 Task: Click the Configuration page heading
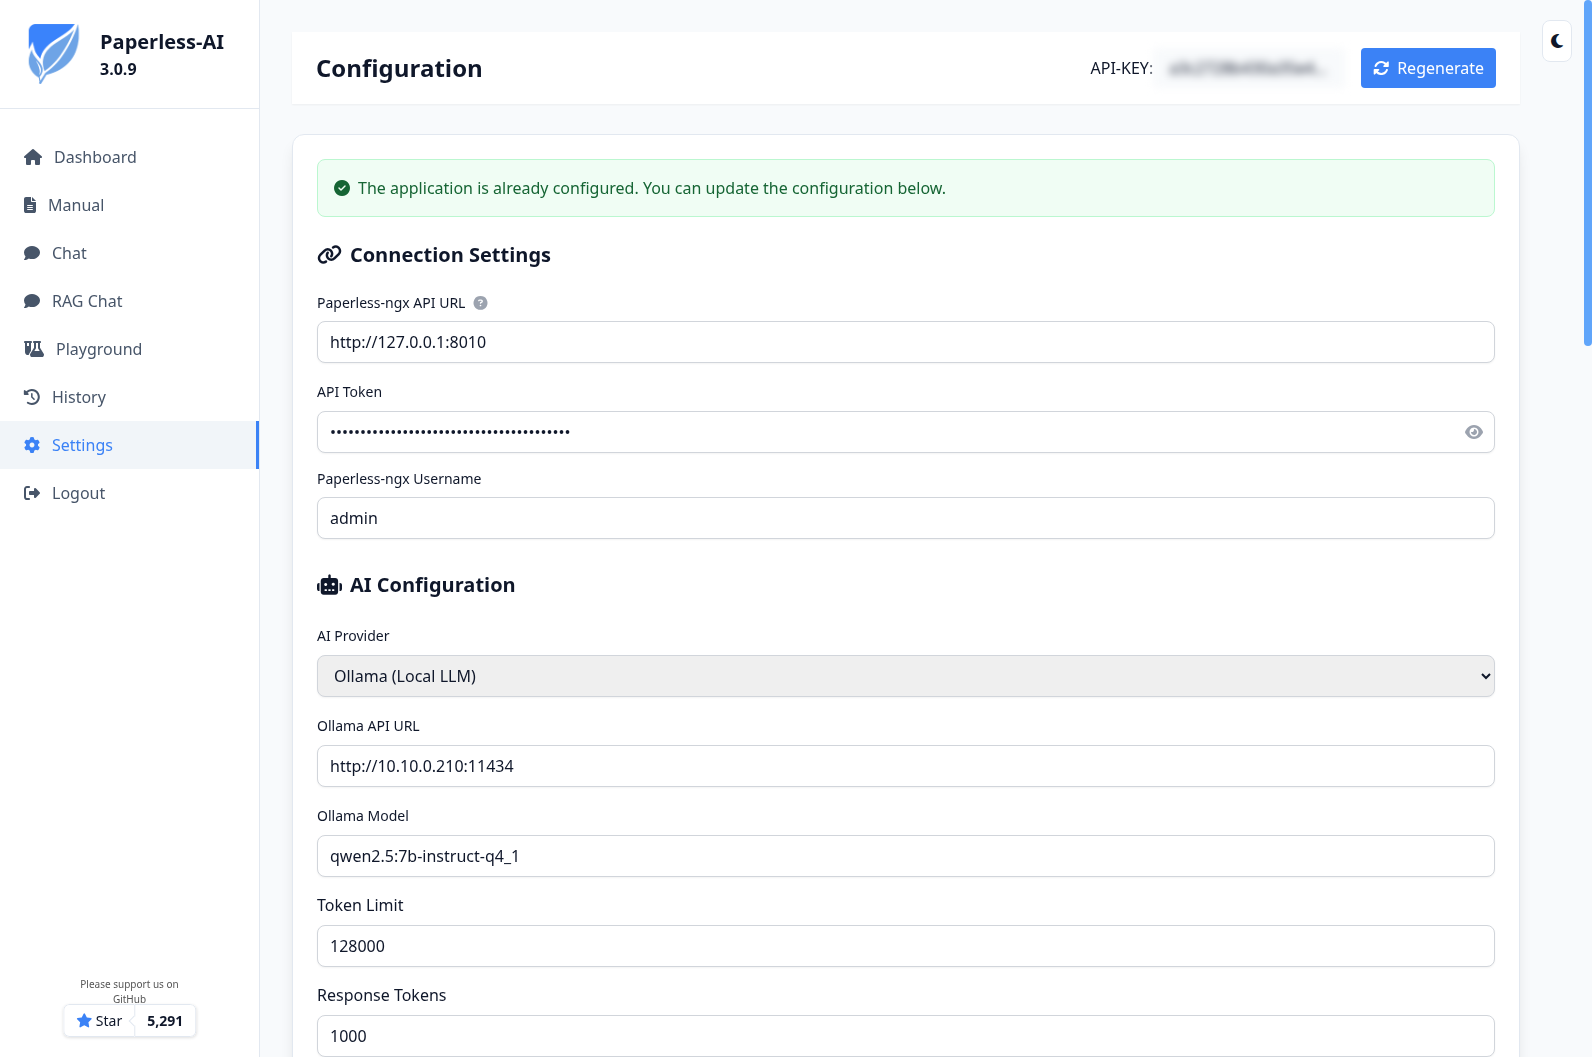tap(399, 68)
